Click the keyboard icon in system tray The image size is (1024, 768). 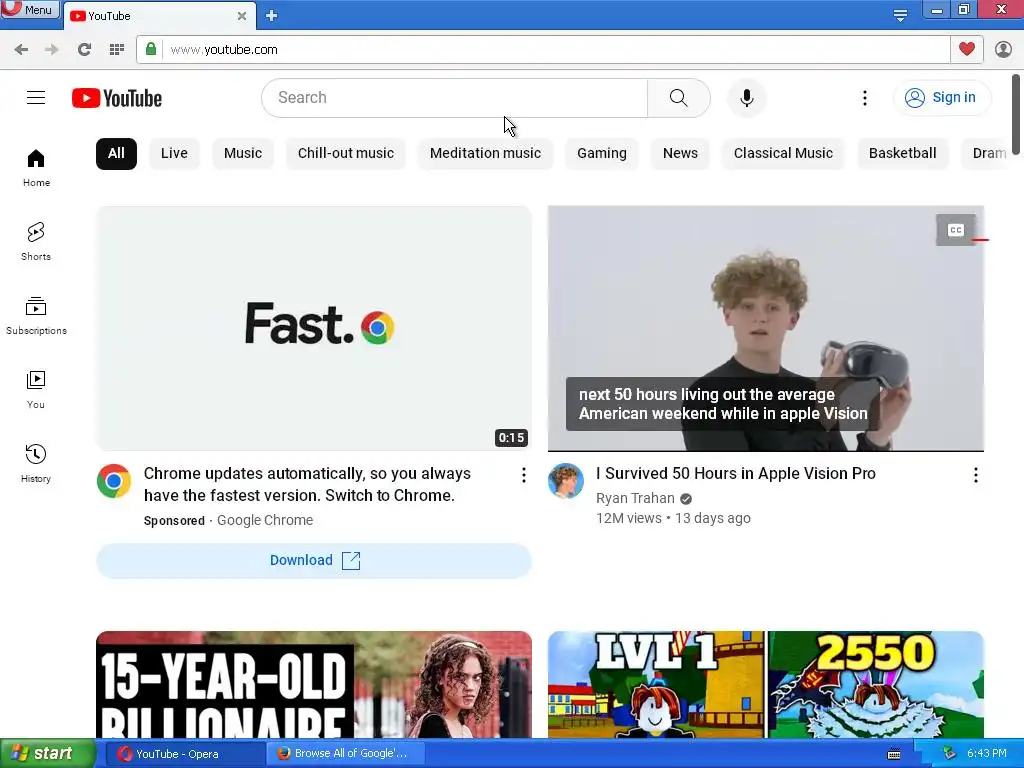[x=894, y=754]
